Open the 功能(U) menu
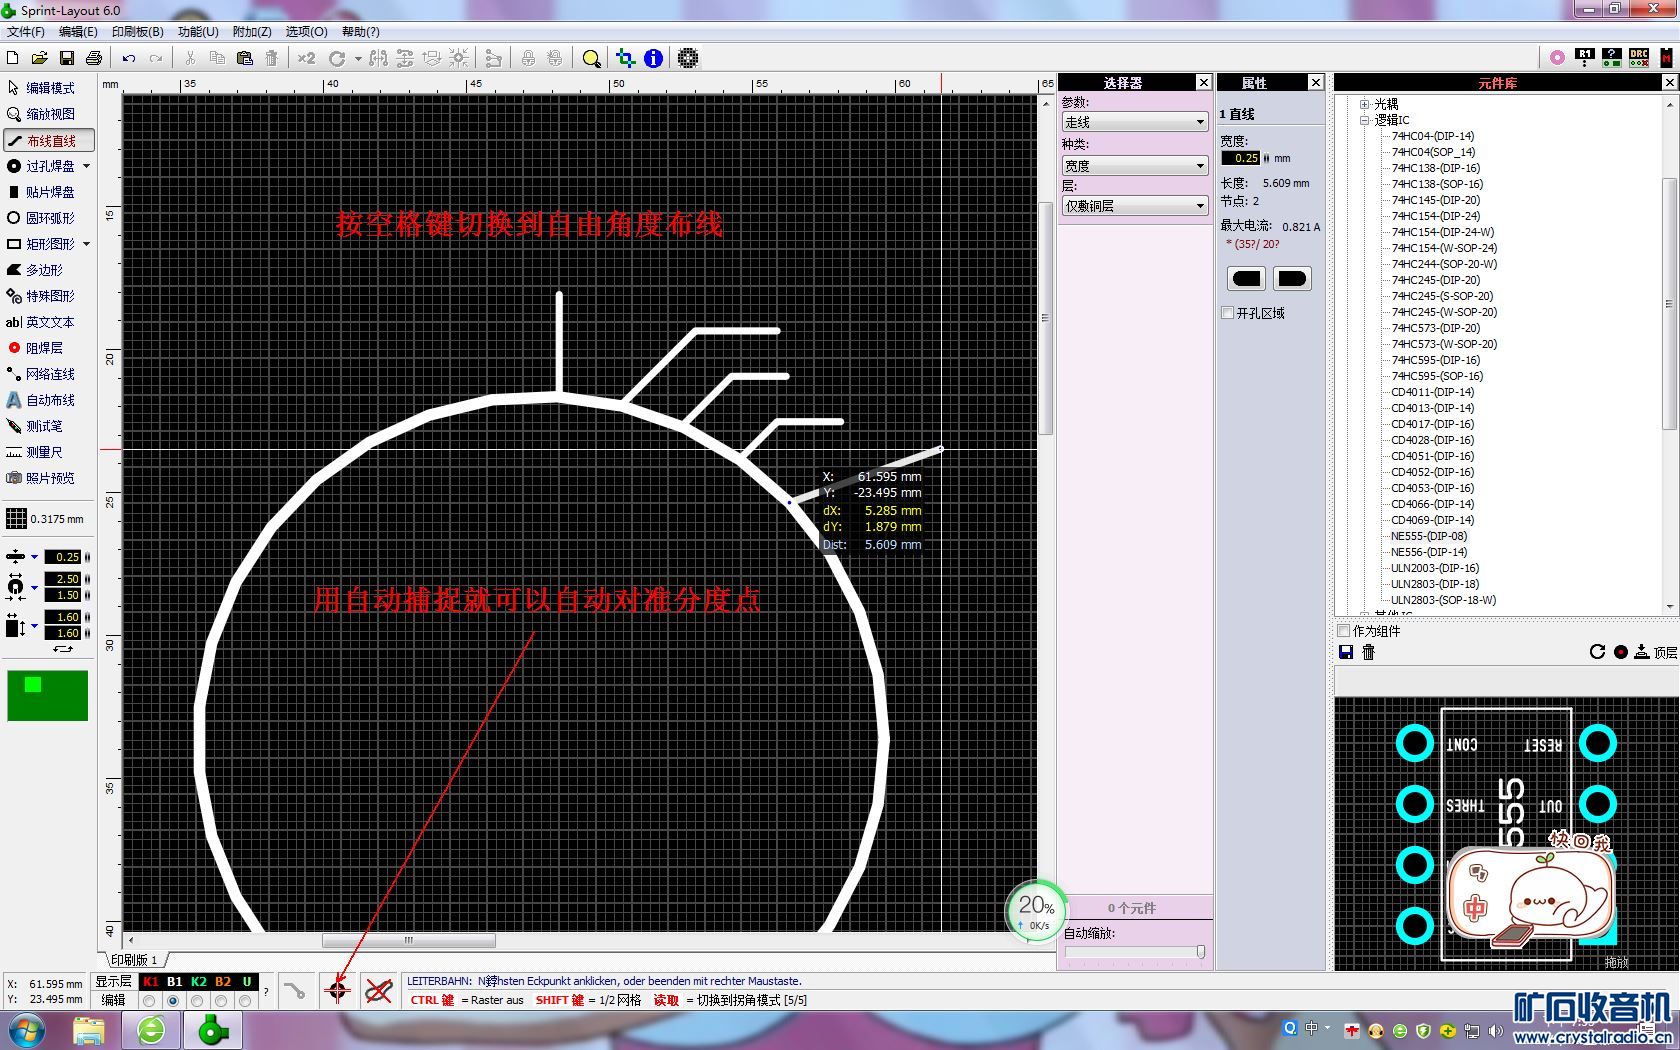The width and height of the screenshot is (1680, 1050). [197, 32]
